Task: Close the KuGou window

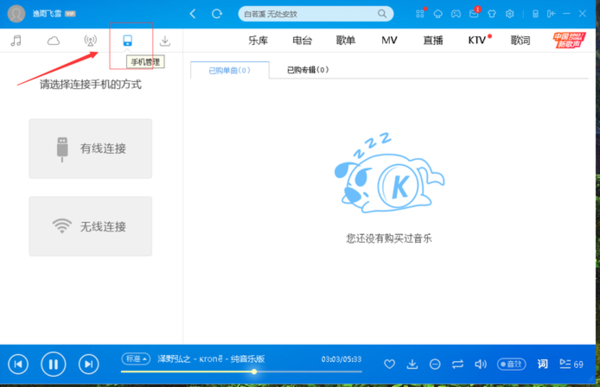Action: 582,14
